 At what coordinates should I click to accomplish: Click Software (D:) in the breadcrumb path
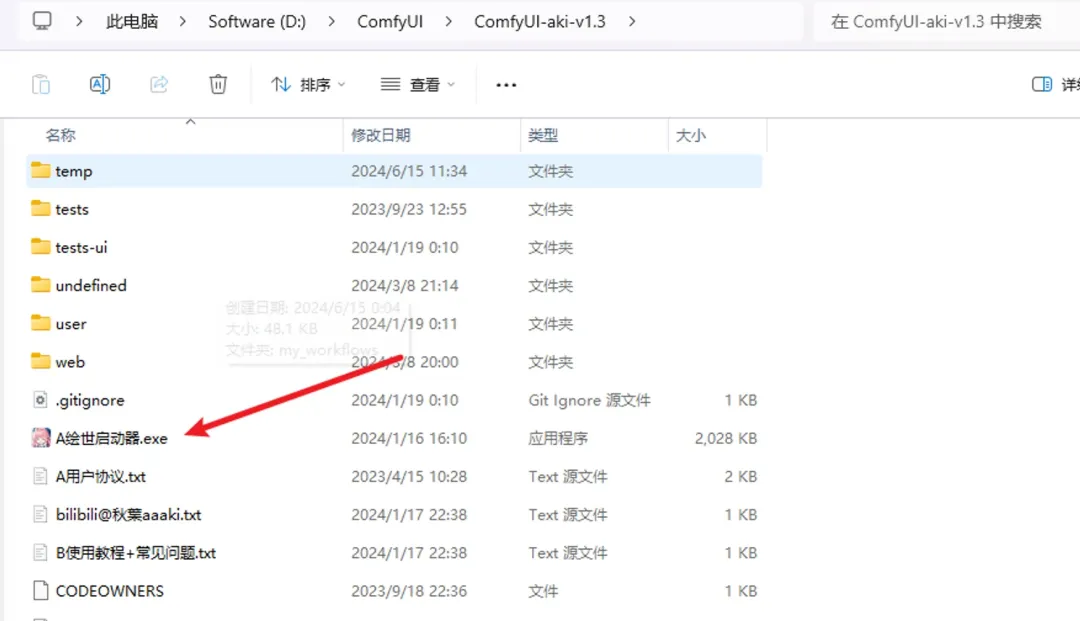pos(257,21)
